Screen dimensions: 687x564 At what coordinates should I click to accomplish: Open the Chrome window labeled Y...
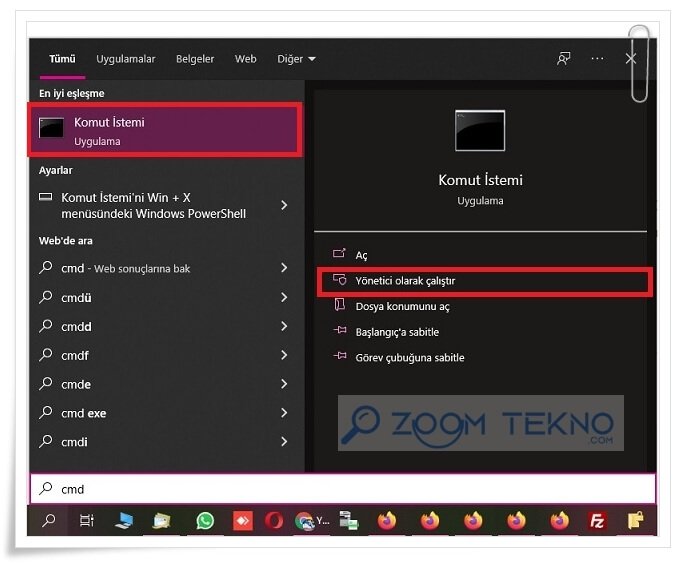click(x=312, y=521)
